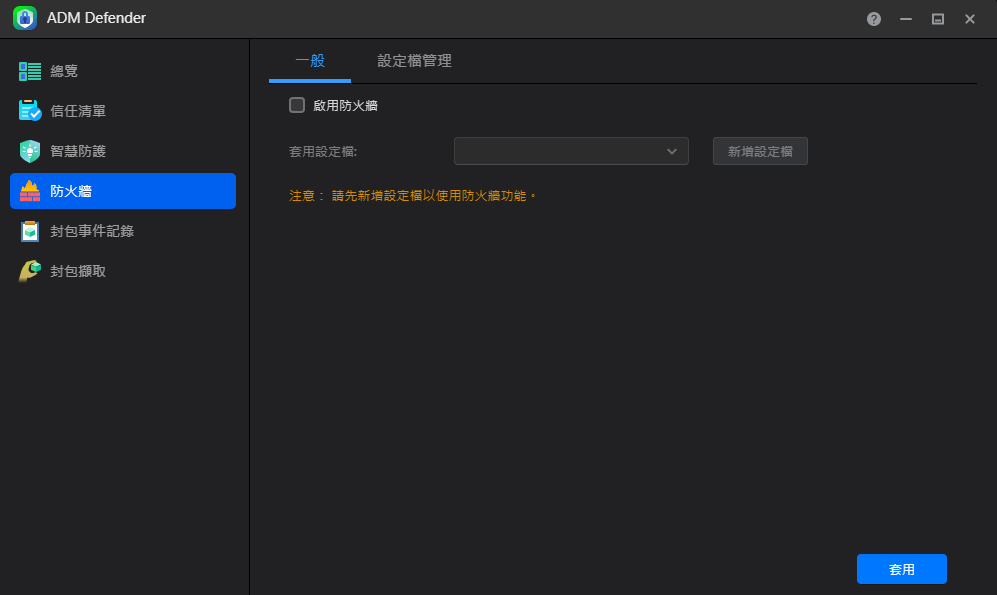Click the ADM Defender title text
The width and height of the screenshot is (997, 595).
pos(96,18)
